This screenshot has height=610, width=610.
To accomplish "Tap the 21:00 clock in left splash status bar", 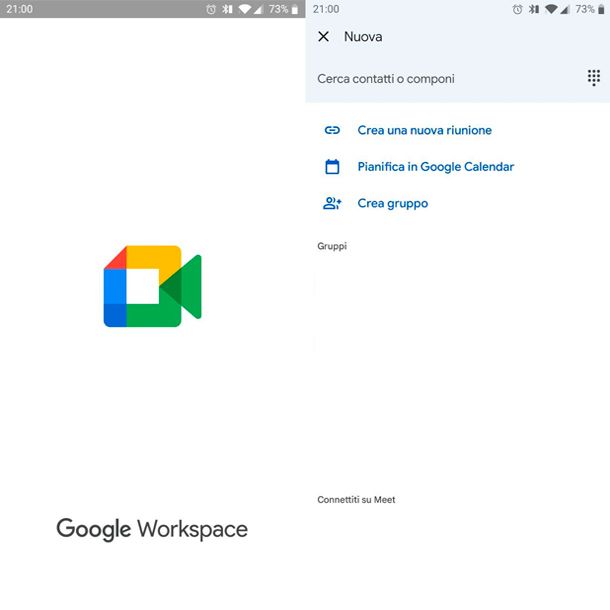I will click(x=19, y=9).
